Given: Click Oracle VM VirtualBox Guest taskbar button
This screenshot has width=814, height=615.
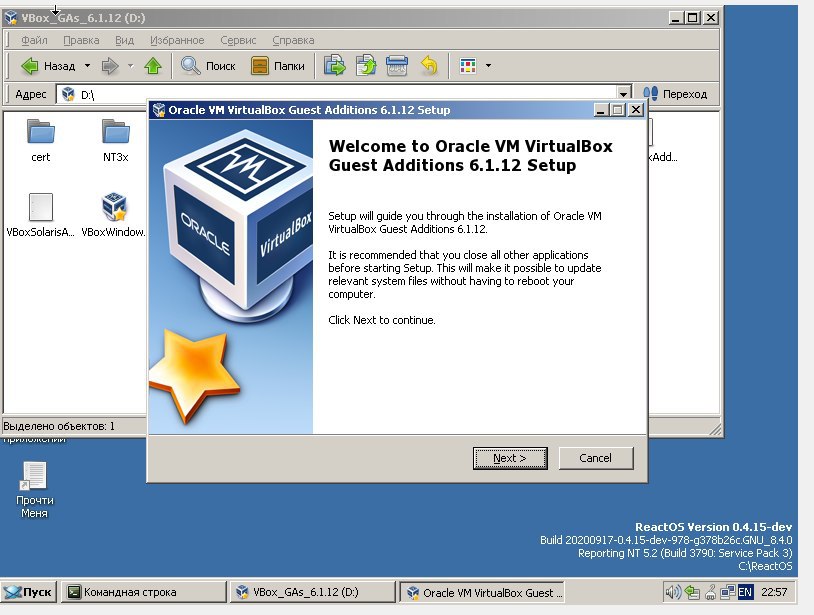Looking at the screenshot, I should tap(482, 592).
